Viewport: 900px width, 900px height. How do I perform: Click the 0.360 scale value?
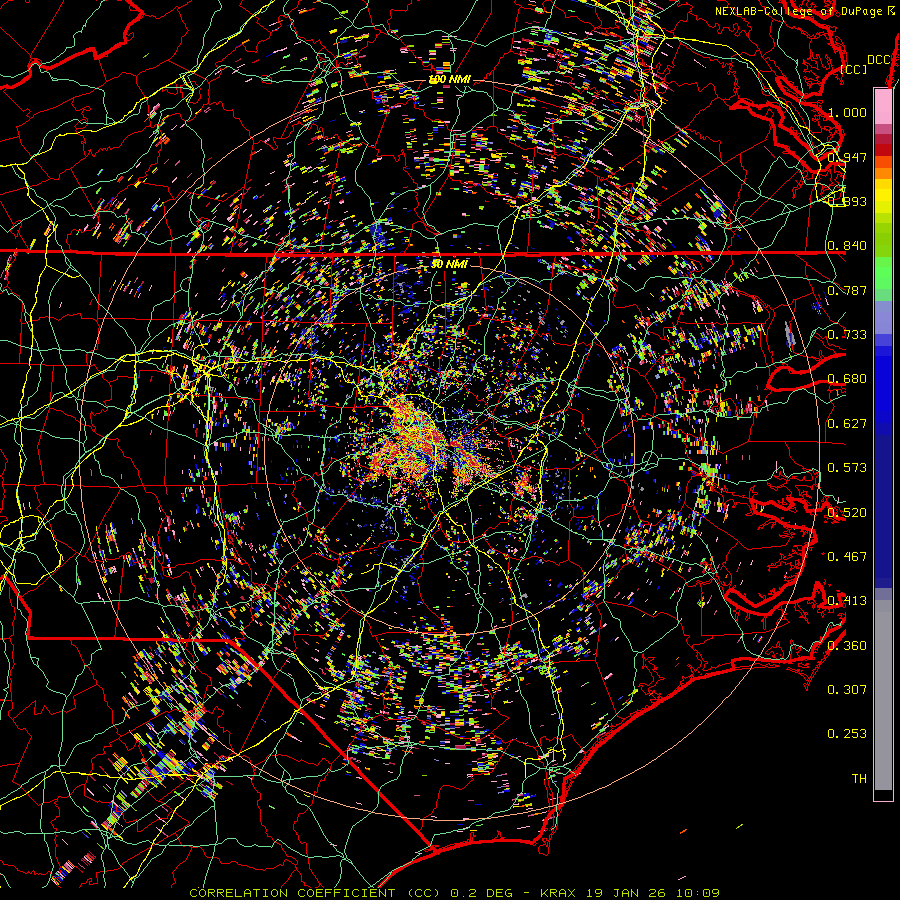[847, 646]
